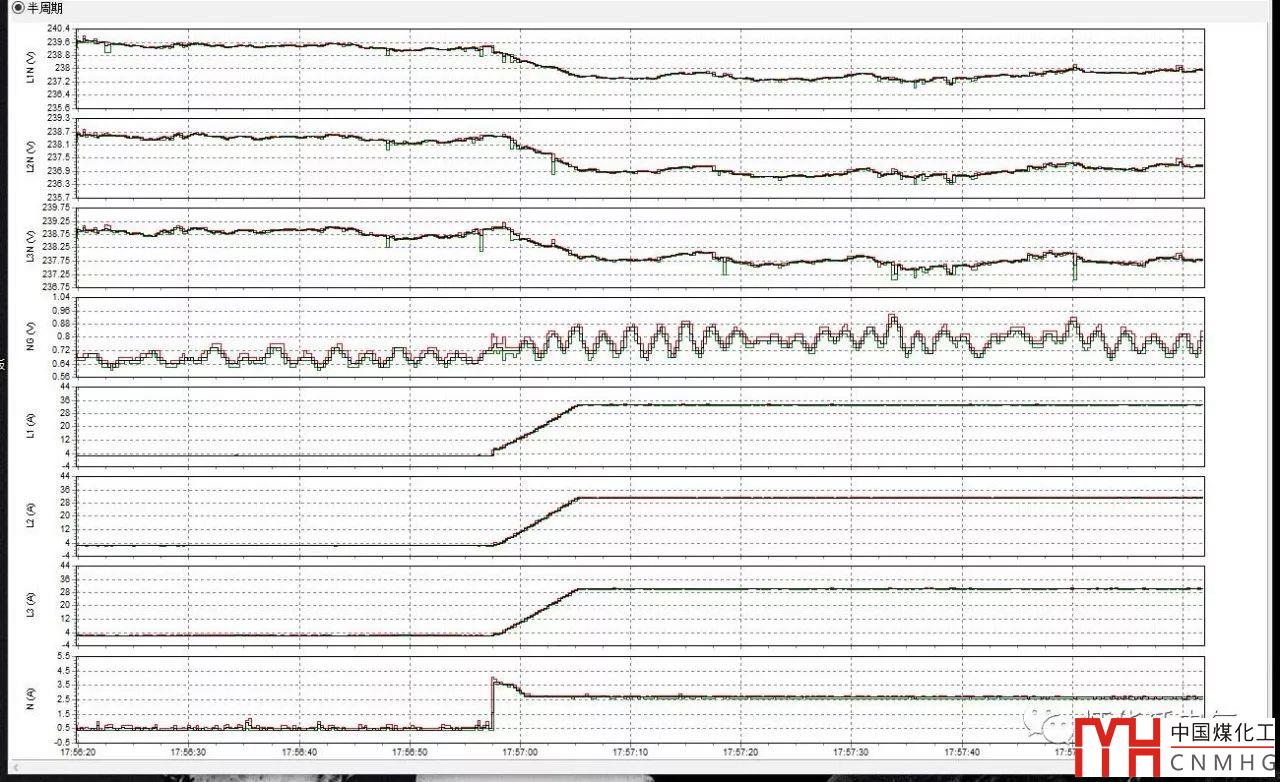Click the L3 current trend plot
1280x782 pixels.
(640, 605)
